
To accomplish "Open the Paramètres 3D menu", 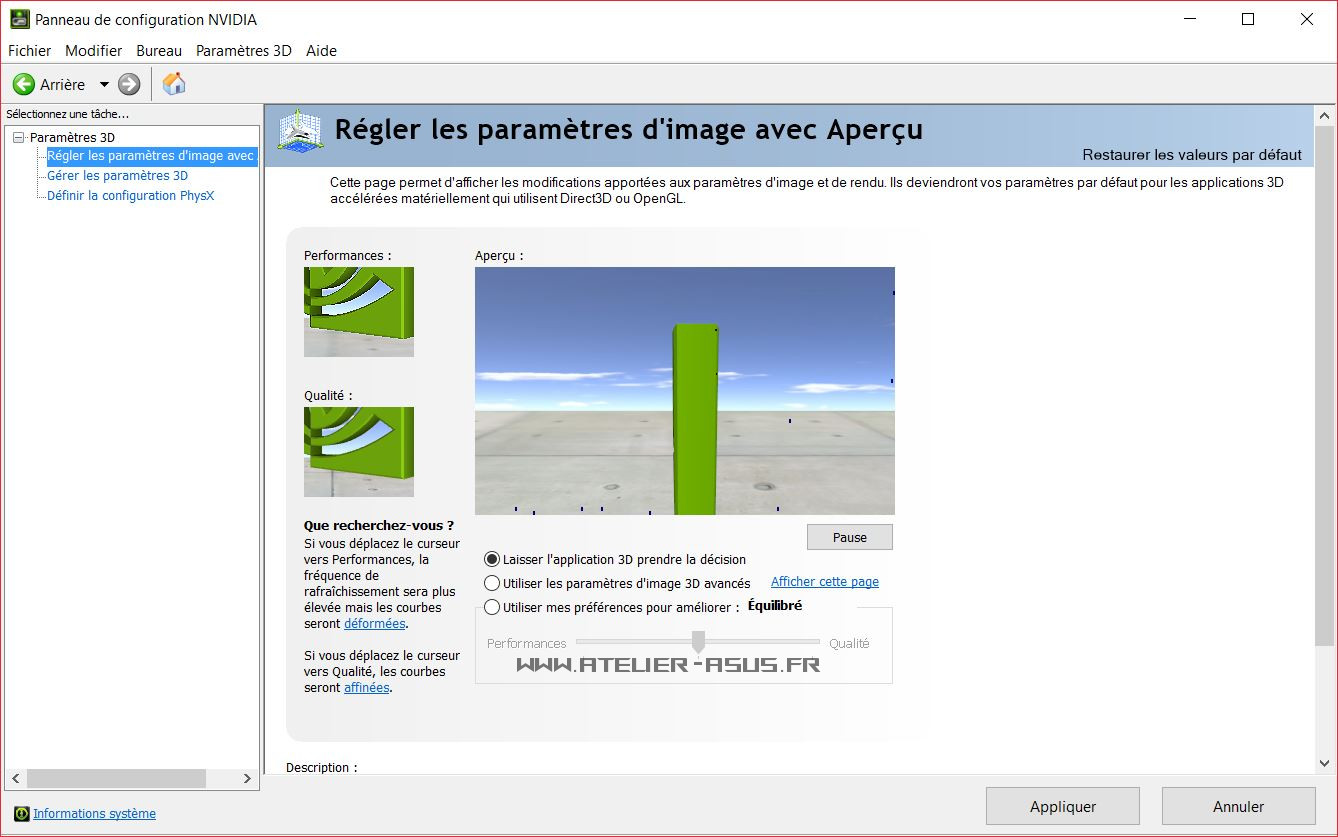I will [244, 50].
